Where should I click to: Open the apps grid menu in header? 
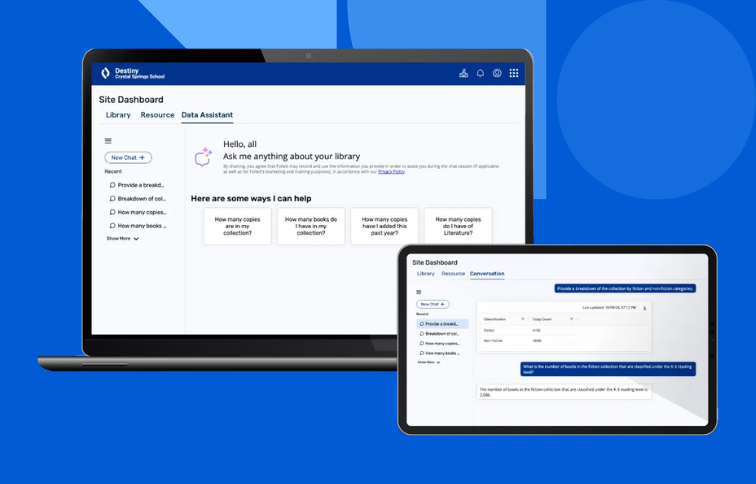514,73
